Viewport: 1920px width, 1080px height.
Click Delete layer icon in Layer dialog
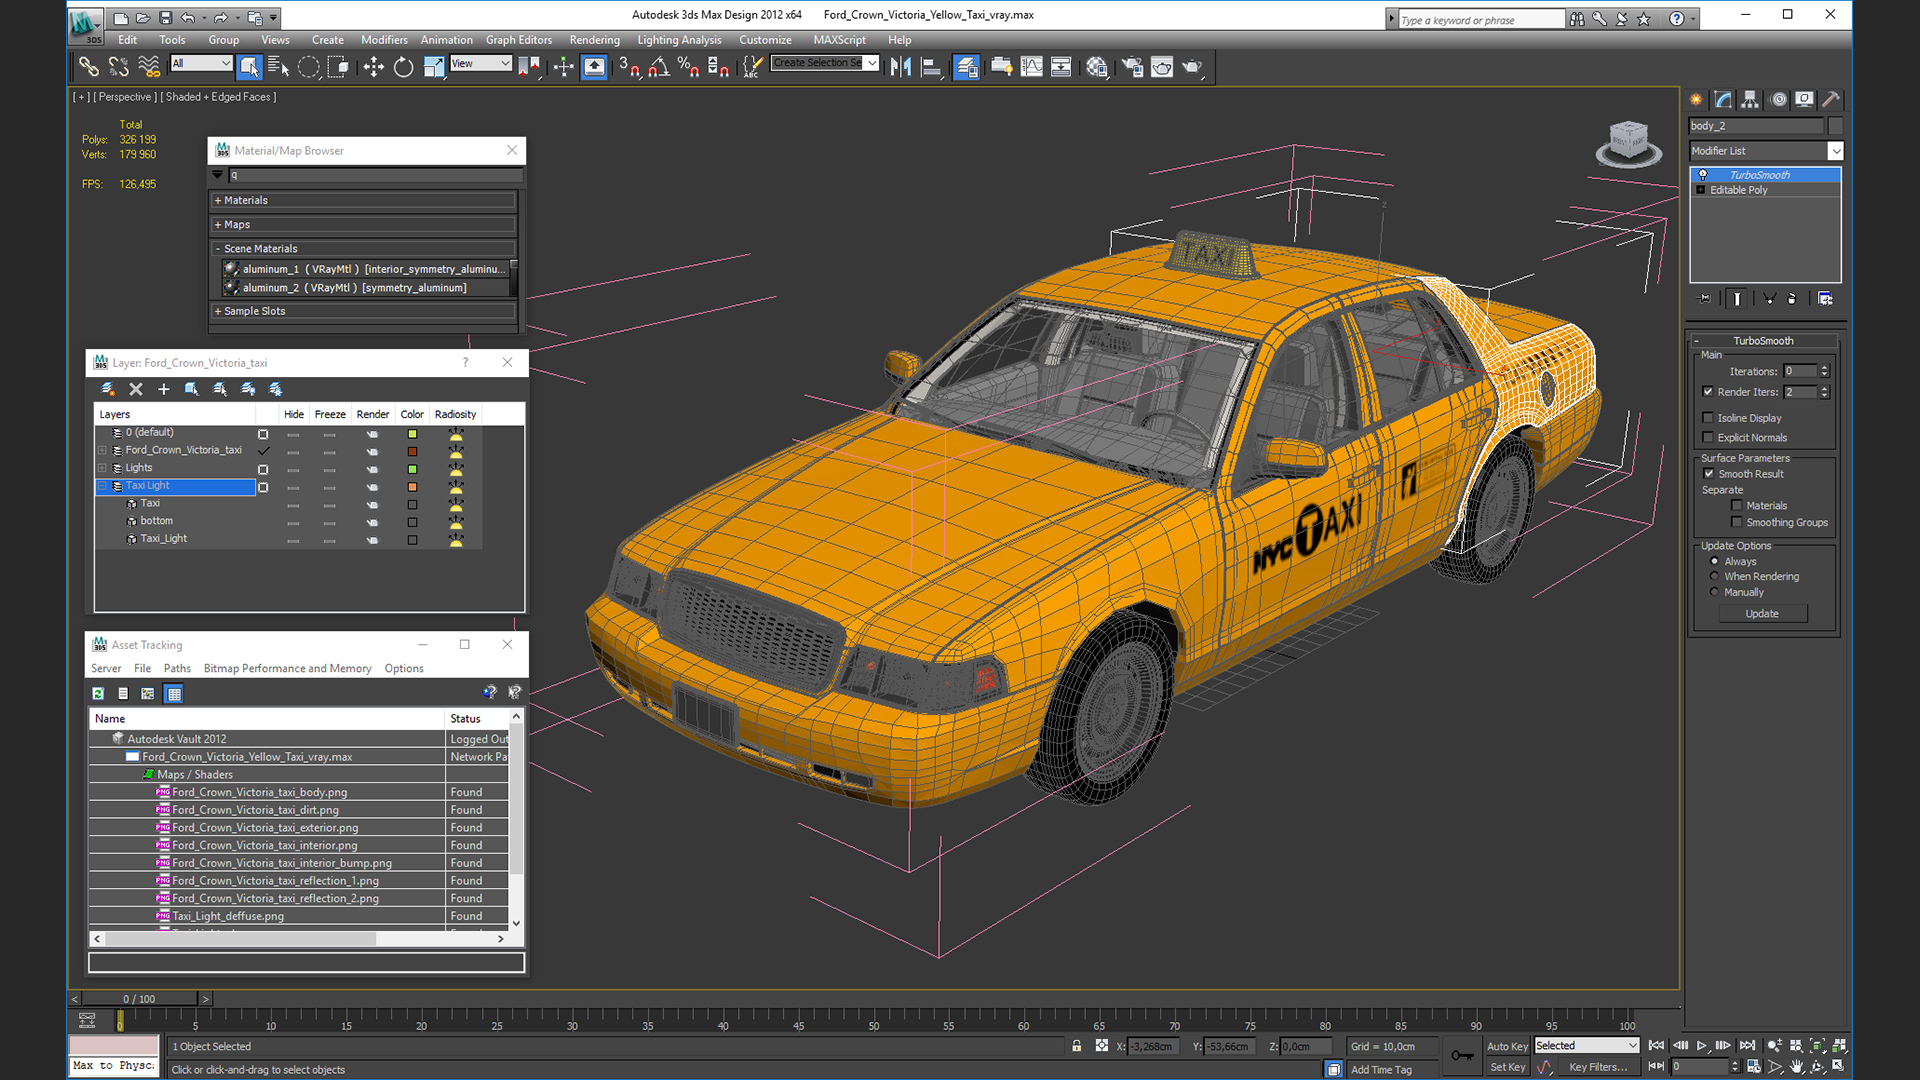[x=136, y=389]
